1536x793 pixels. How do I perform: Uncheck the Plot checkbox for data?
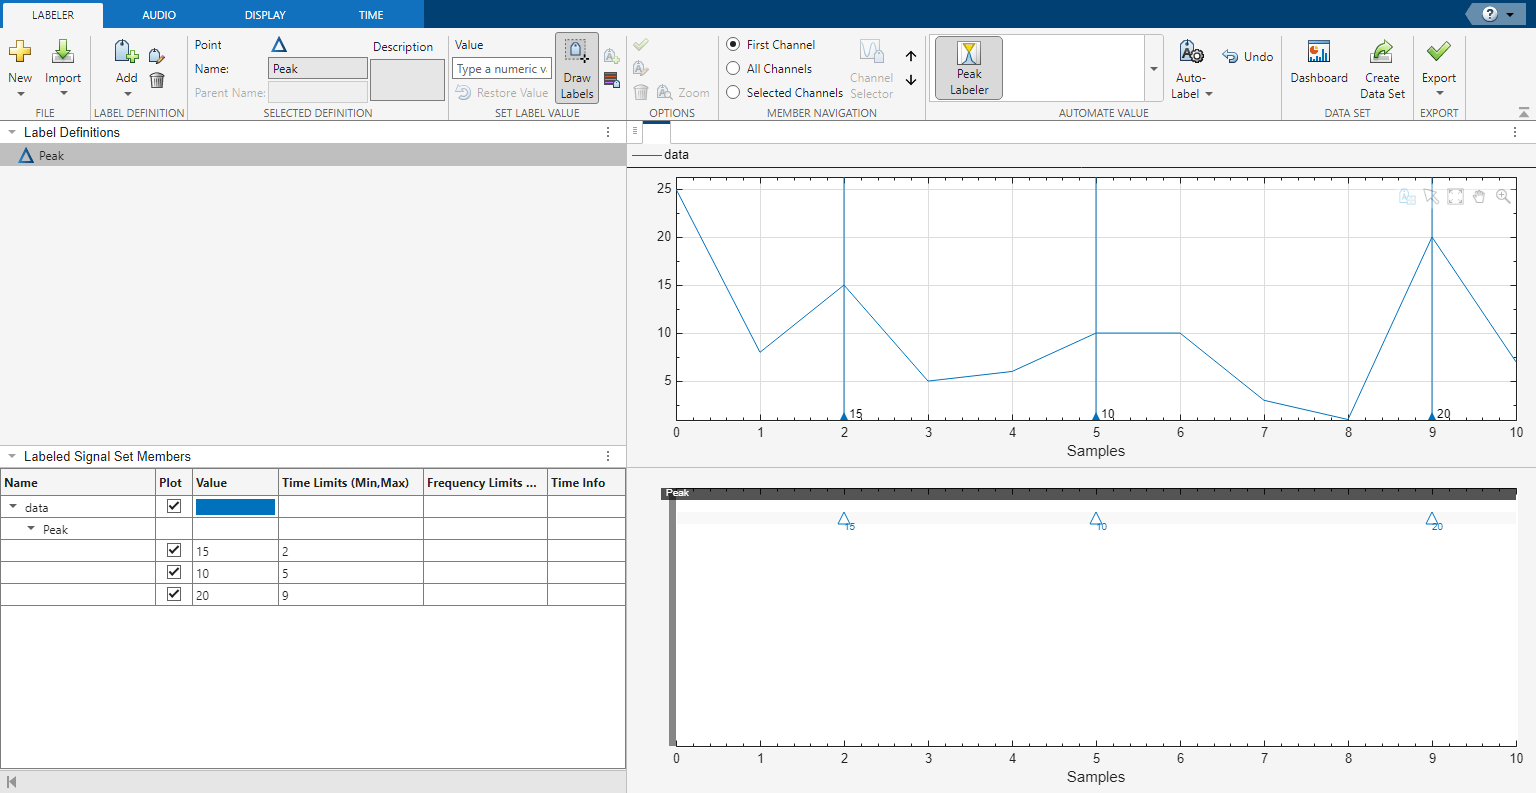[x=174, y=506]
